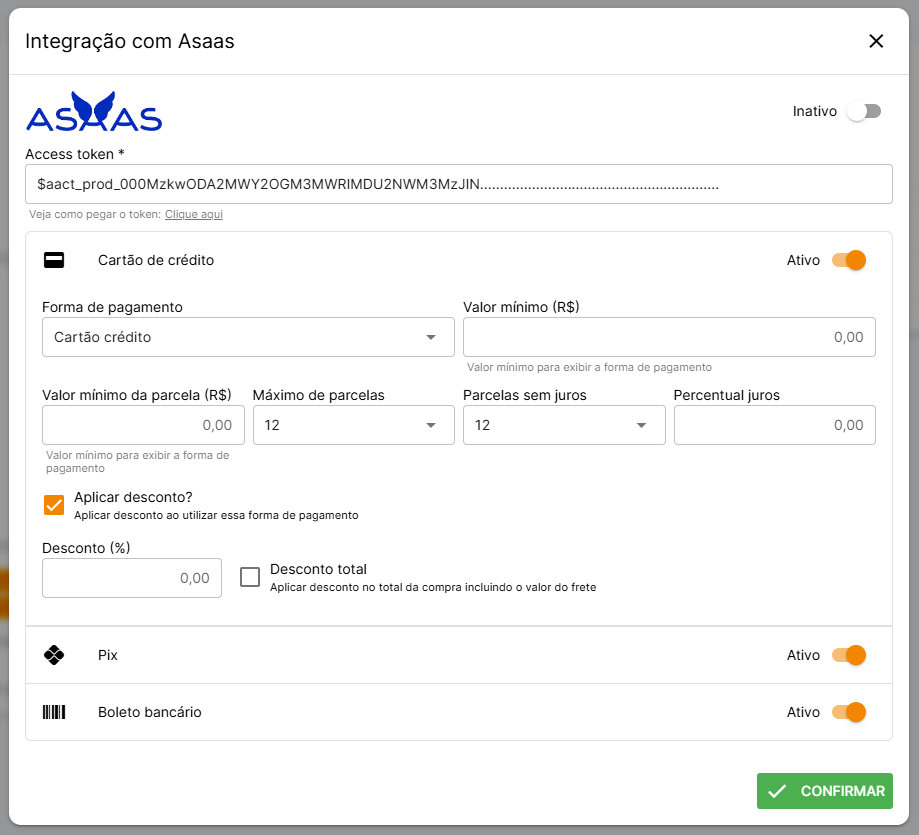Click the credit card icon

coord(54,260)
